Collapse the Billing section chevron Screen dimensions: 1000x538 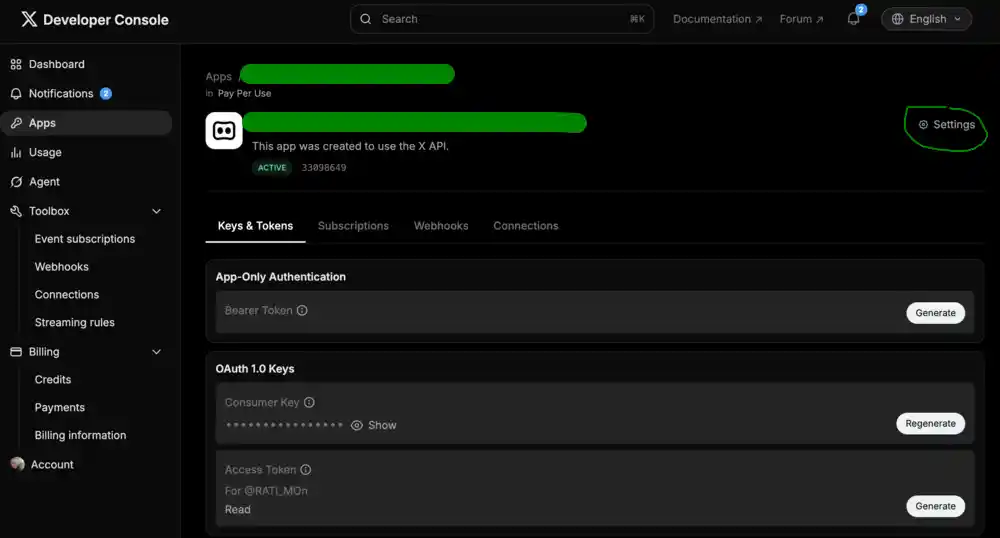156,352
